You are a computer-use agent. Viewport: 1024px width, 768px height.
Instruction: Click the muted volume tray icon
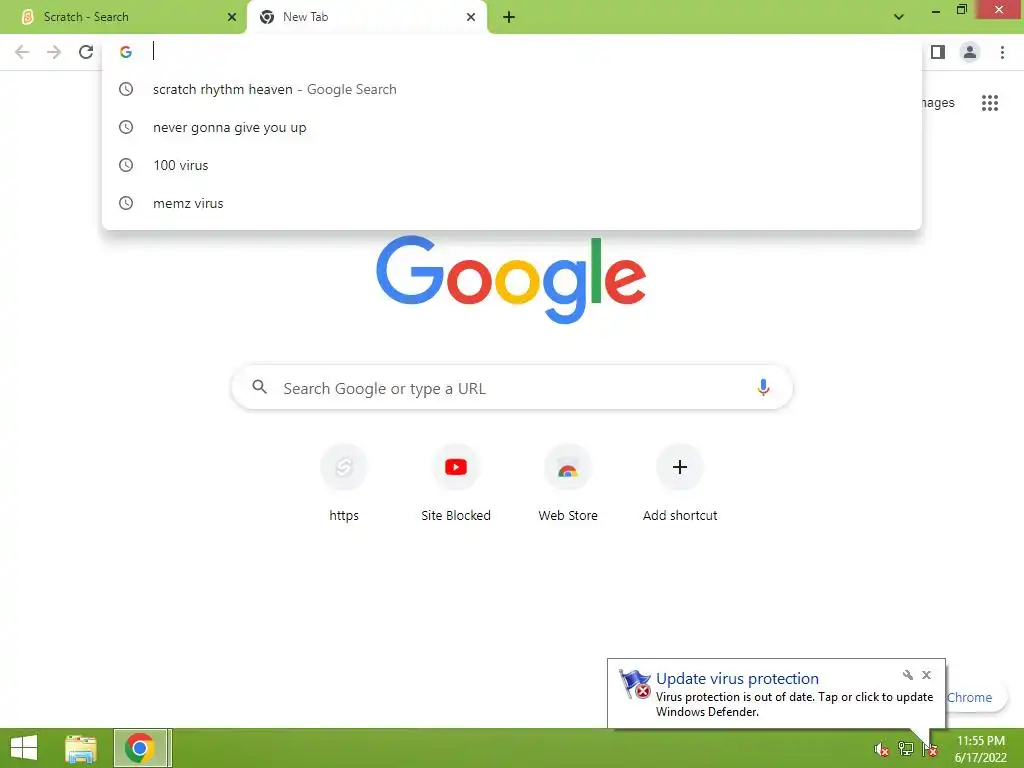pyautogui.click(x=881, y=749)
